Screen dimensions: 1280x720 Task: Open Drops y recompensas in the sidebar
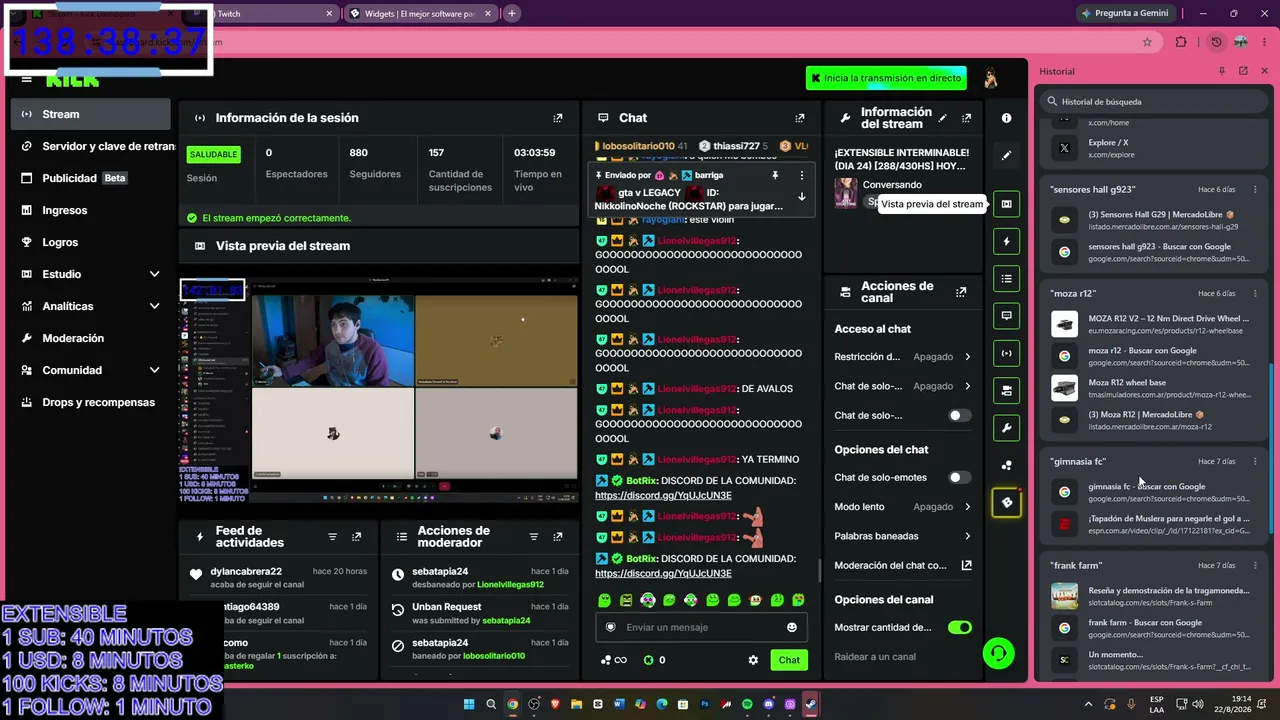coord(91,402)
